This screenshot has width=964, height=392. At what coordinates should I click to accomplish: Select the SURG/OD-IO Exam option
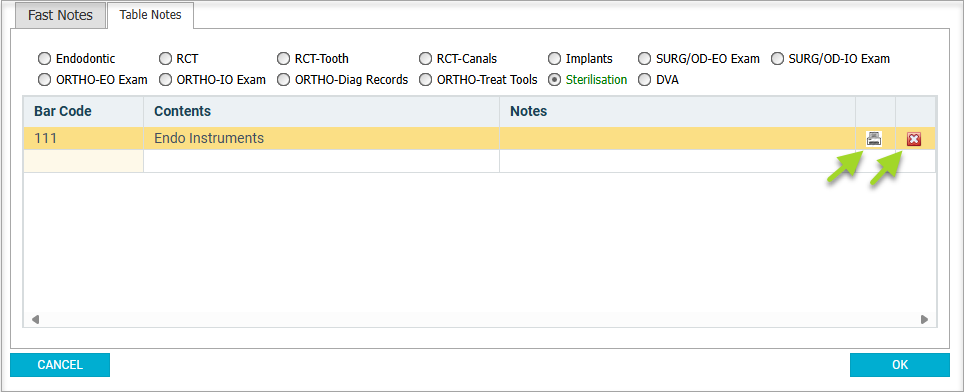tap(778, 59)
